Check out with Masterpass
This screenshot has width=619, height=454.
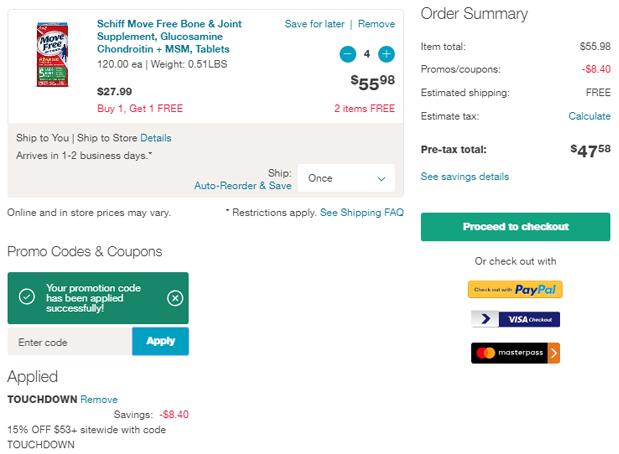(x=515, y=353)
